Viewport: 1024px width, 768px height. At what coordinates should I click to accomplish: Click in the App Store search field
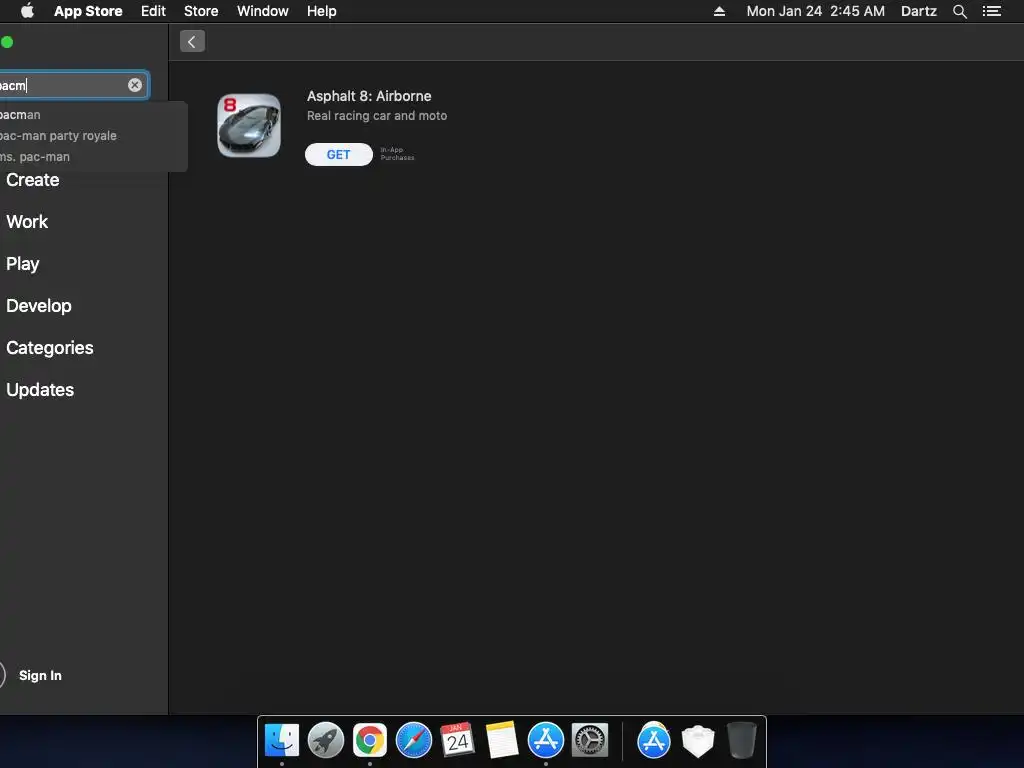point(72,85)
